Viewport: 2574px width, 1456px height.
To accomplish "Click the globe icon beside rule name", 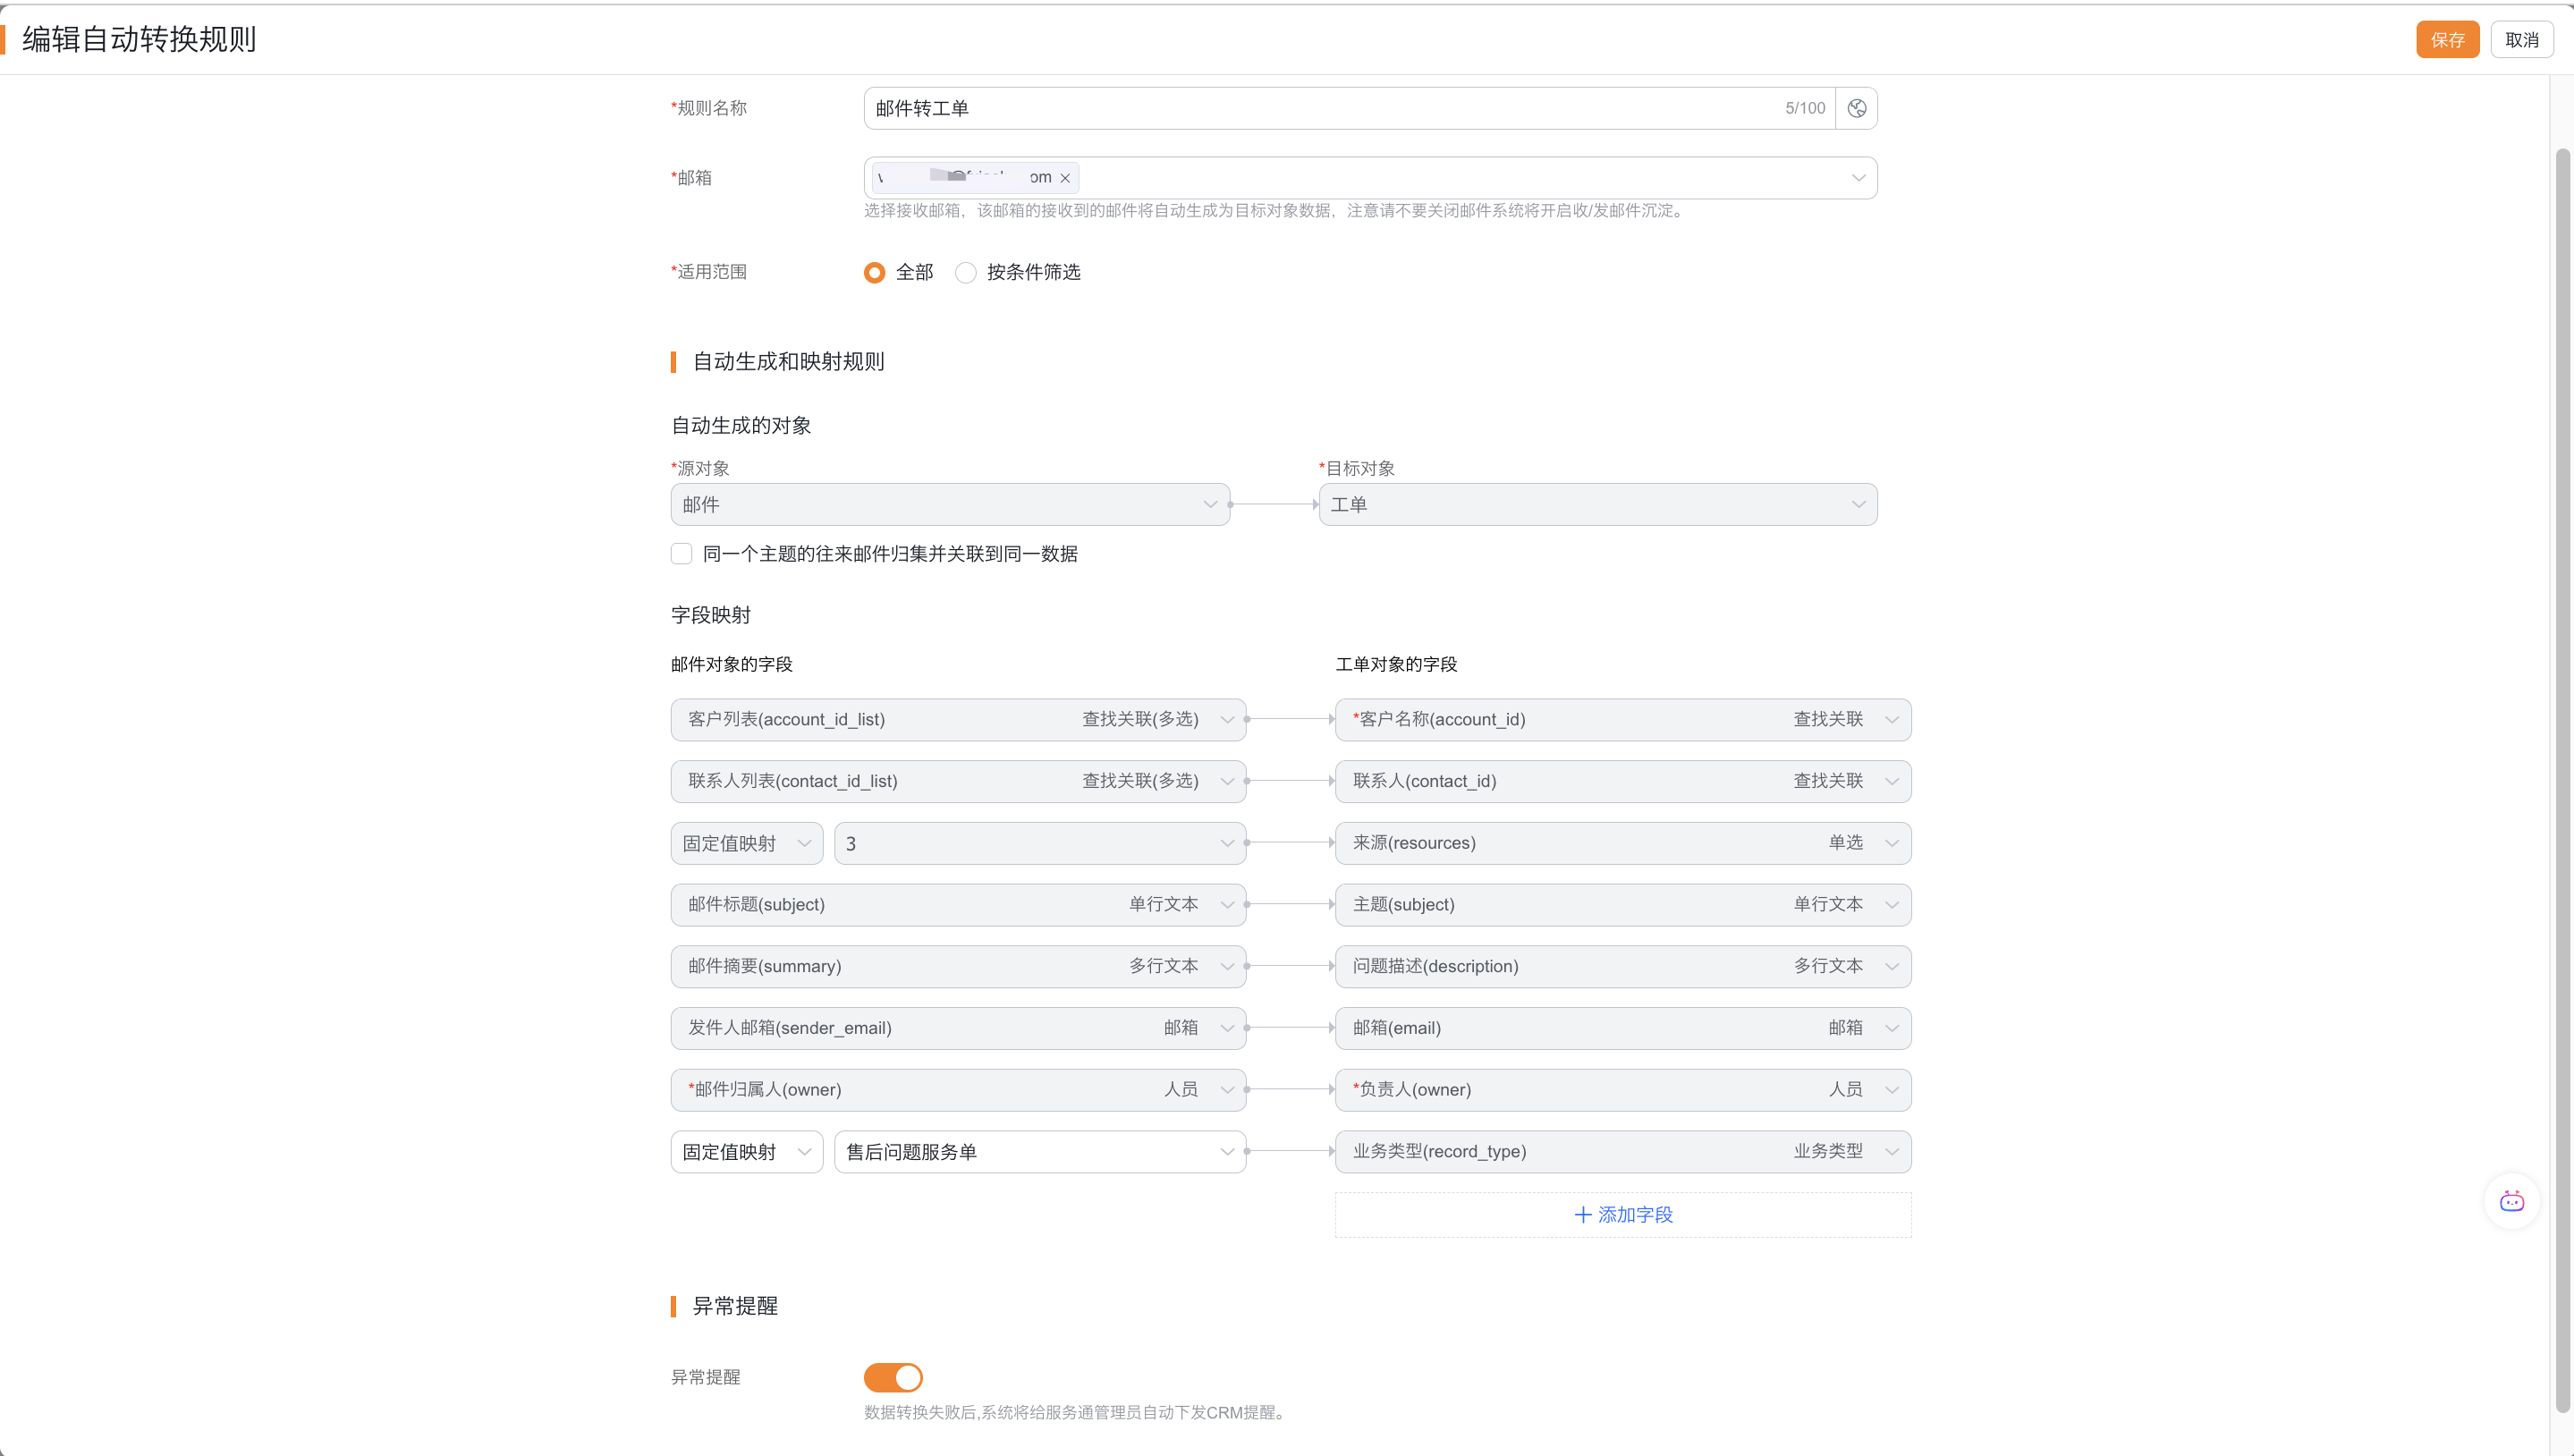I will pos(1856,108).
